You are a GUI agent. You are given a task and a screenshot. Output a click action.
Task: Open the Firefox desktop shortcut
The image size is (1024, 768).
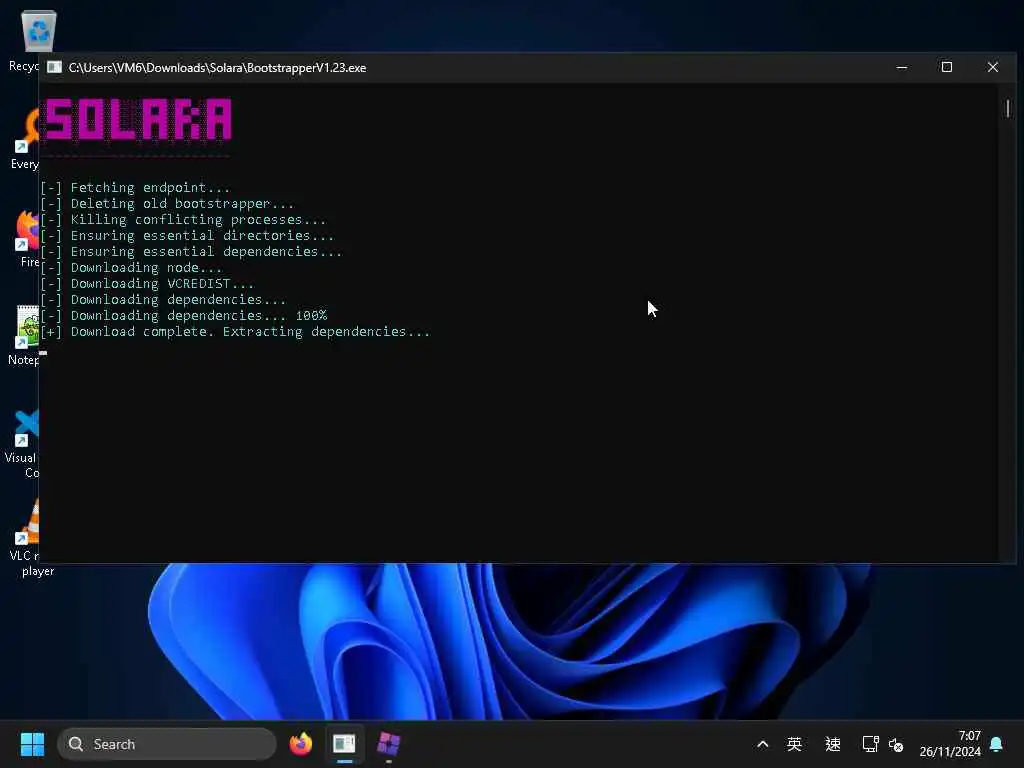point(27,236)
